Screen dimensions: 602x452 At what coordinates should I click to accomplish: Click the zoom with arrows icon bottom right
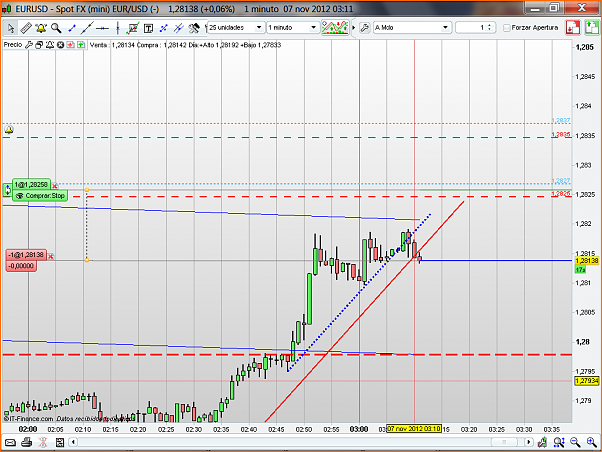[559, 442]
